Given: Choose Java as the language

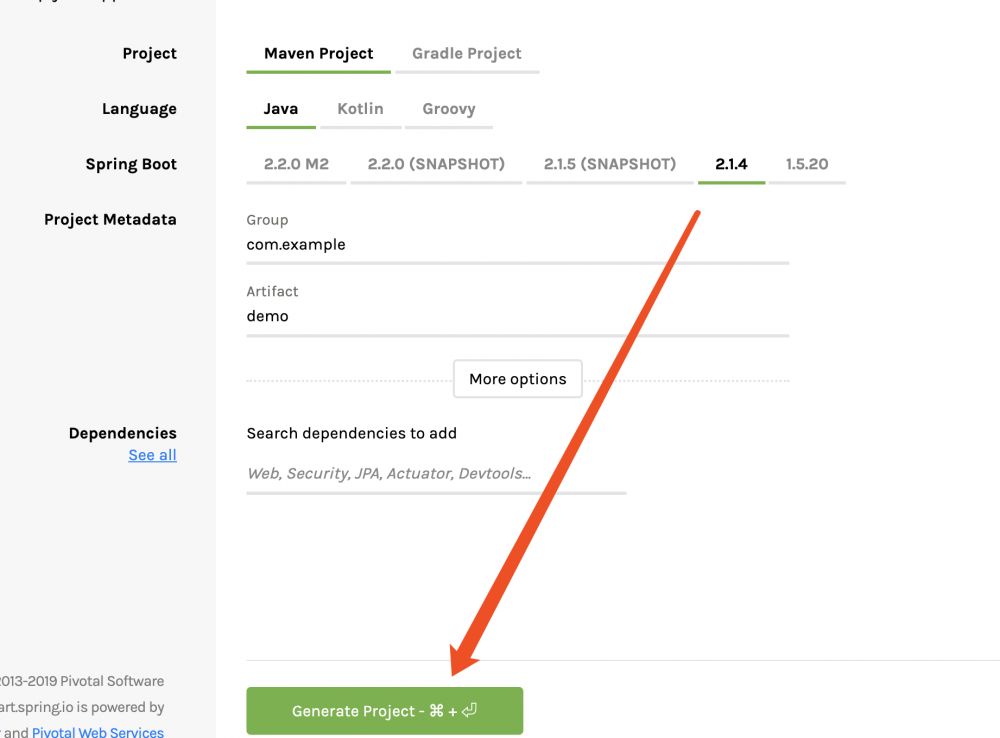Looking at the screenshot, I should tap(281, 109).
